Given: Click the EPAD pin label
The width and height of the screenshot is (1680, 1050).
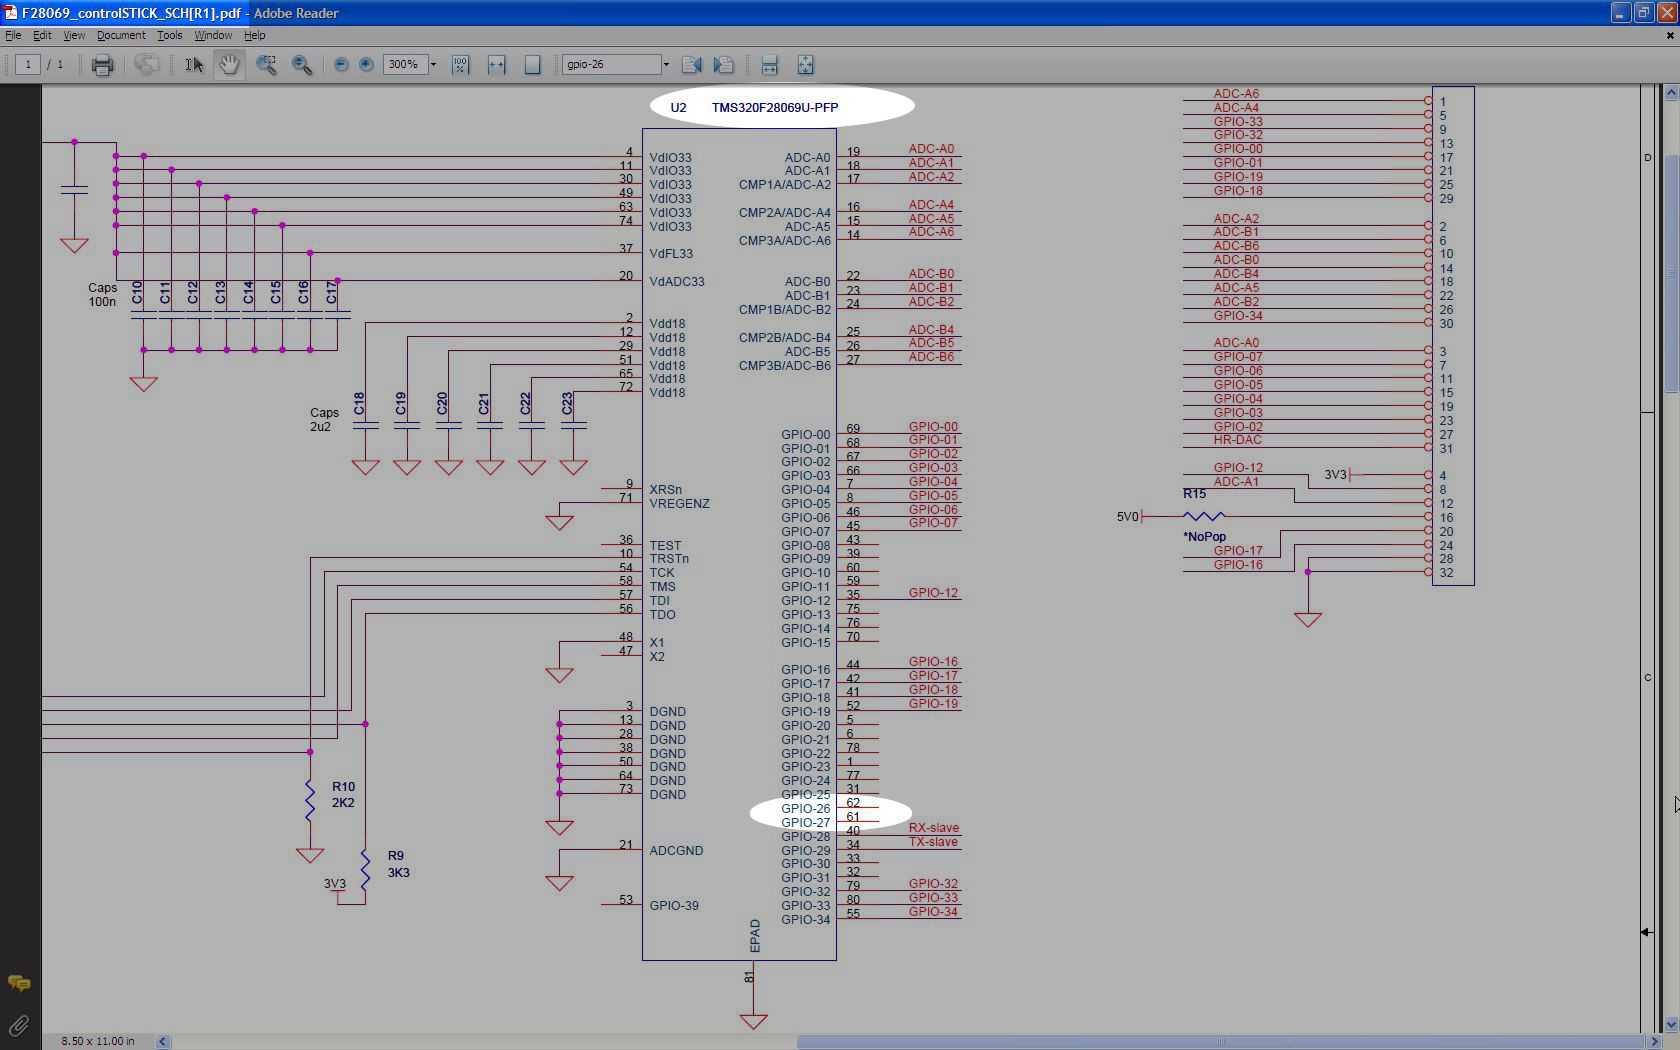Looking at the screenshot, I should coord(755,936).
